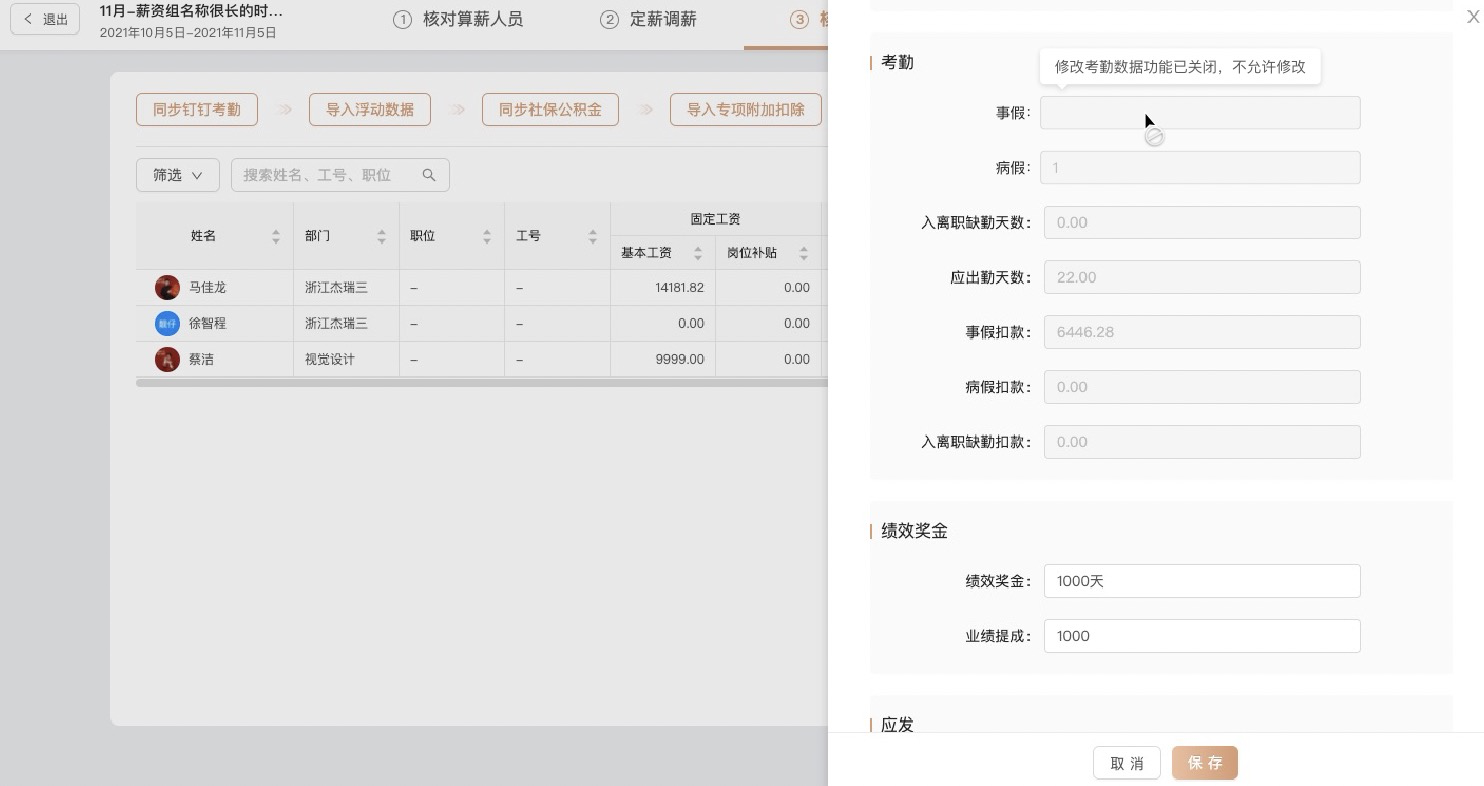Click 马佳龙's avatar
This screenshot has height=786, width=1484.
pyautogui.click(x=167, y=287)
